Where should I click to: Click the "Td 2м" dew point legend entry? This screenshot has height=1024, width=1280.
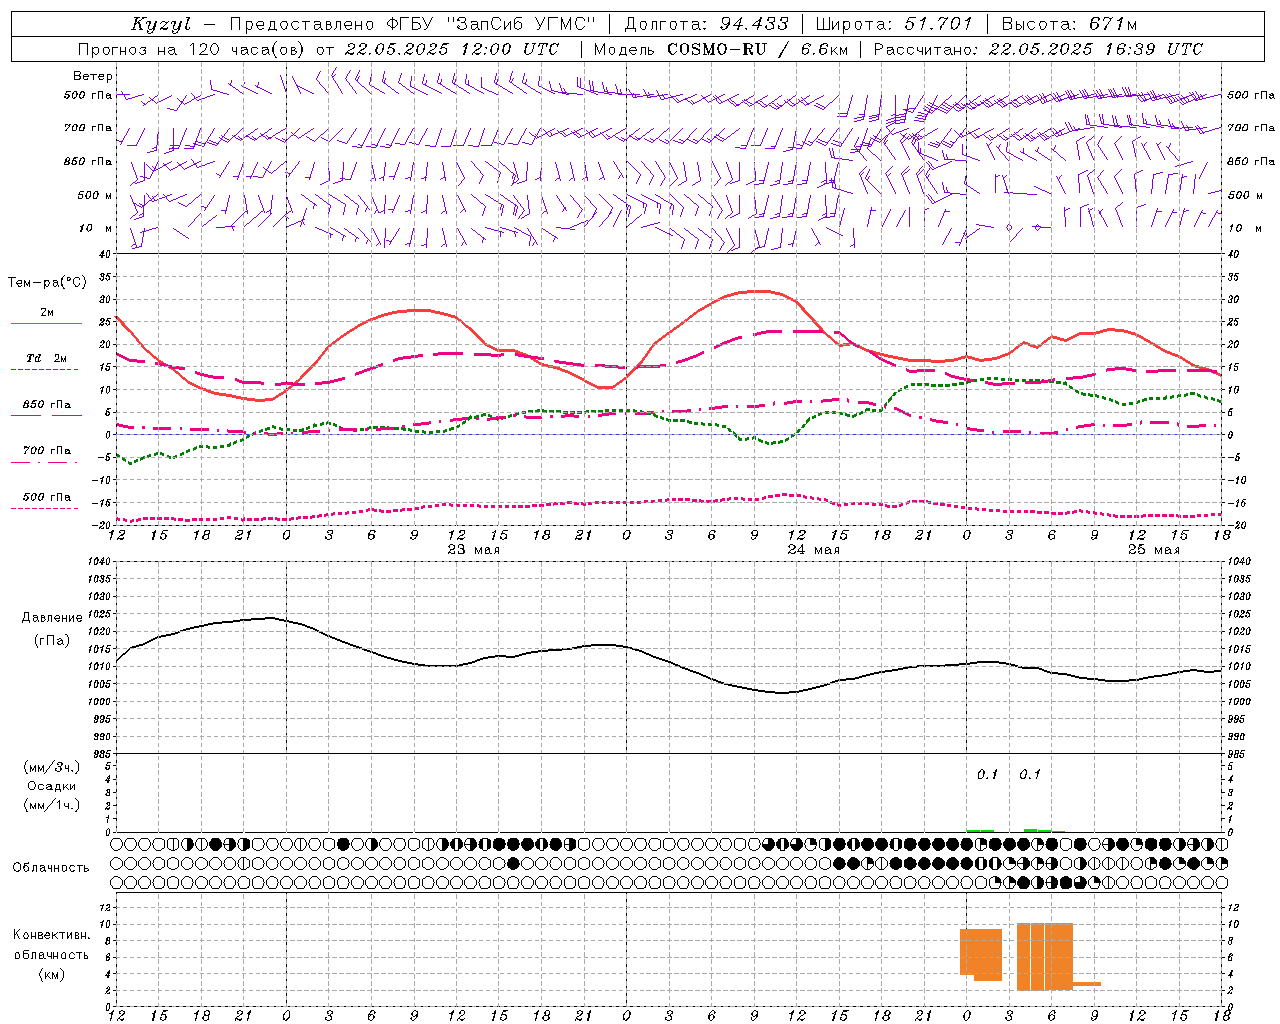(47, 358)
